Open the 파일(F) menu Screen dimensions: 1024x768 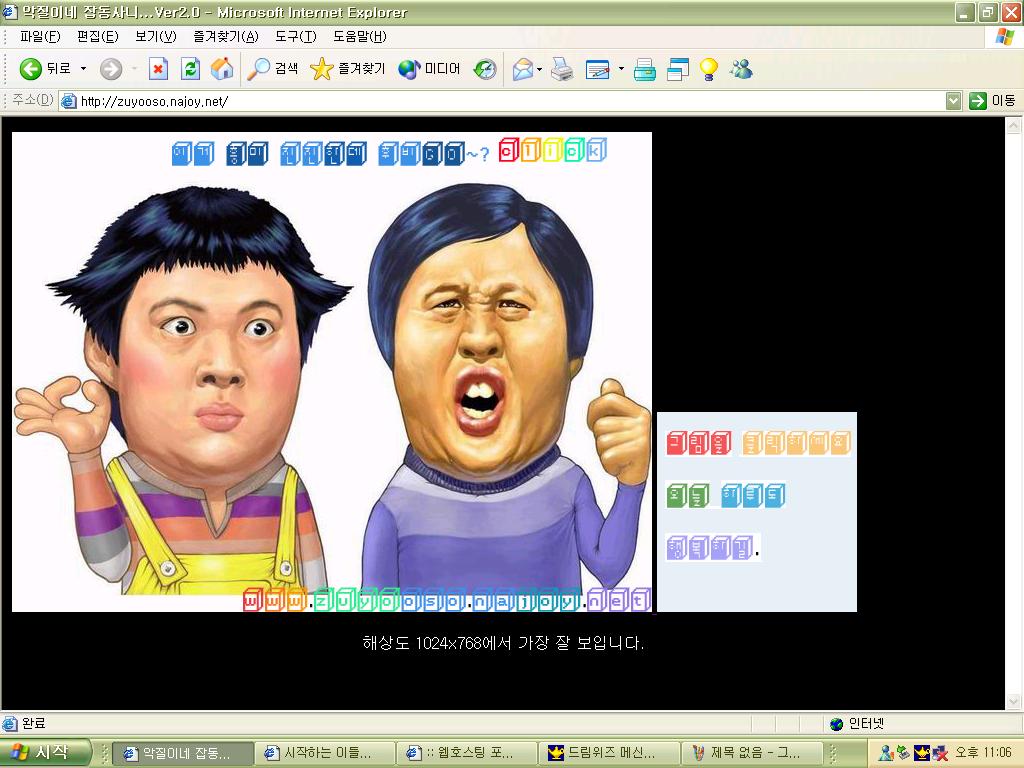[x=40, y=37]
